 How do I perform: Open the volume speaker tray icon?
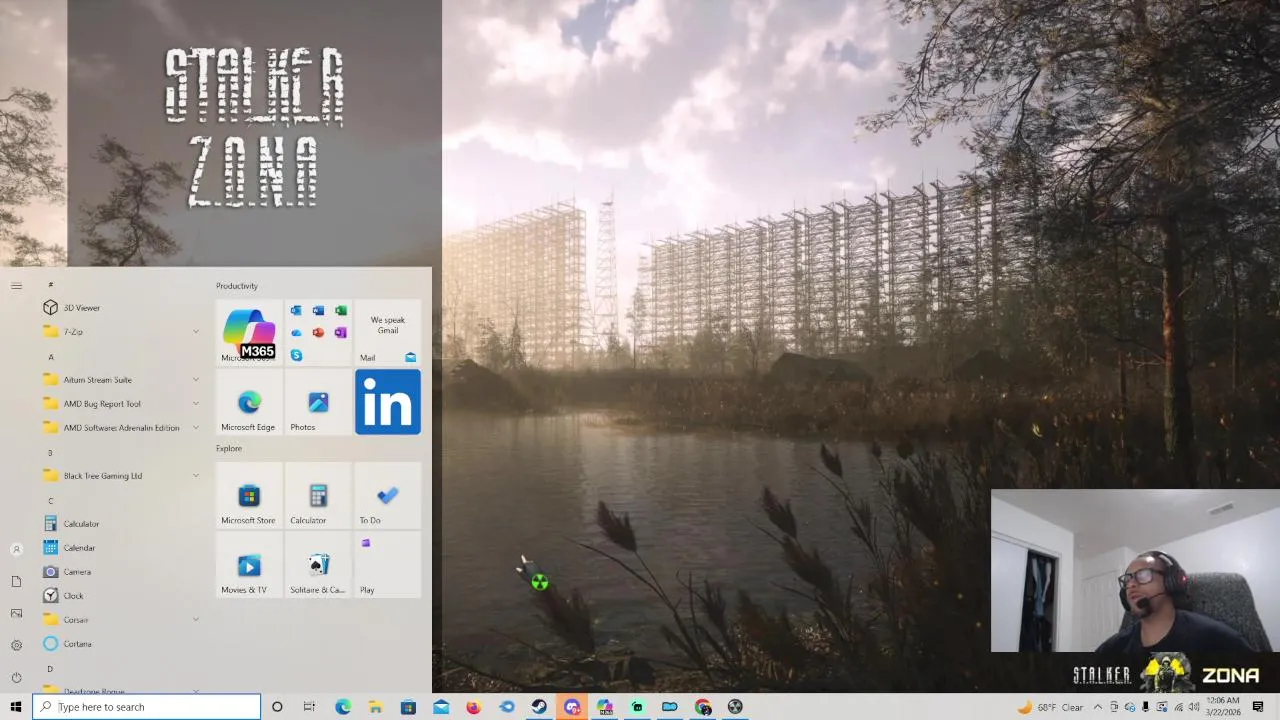tap(1194, 707)
